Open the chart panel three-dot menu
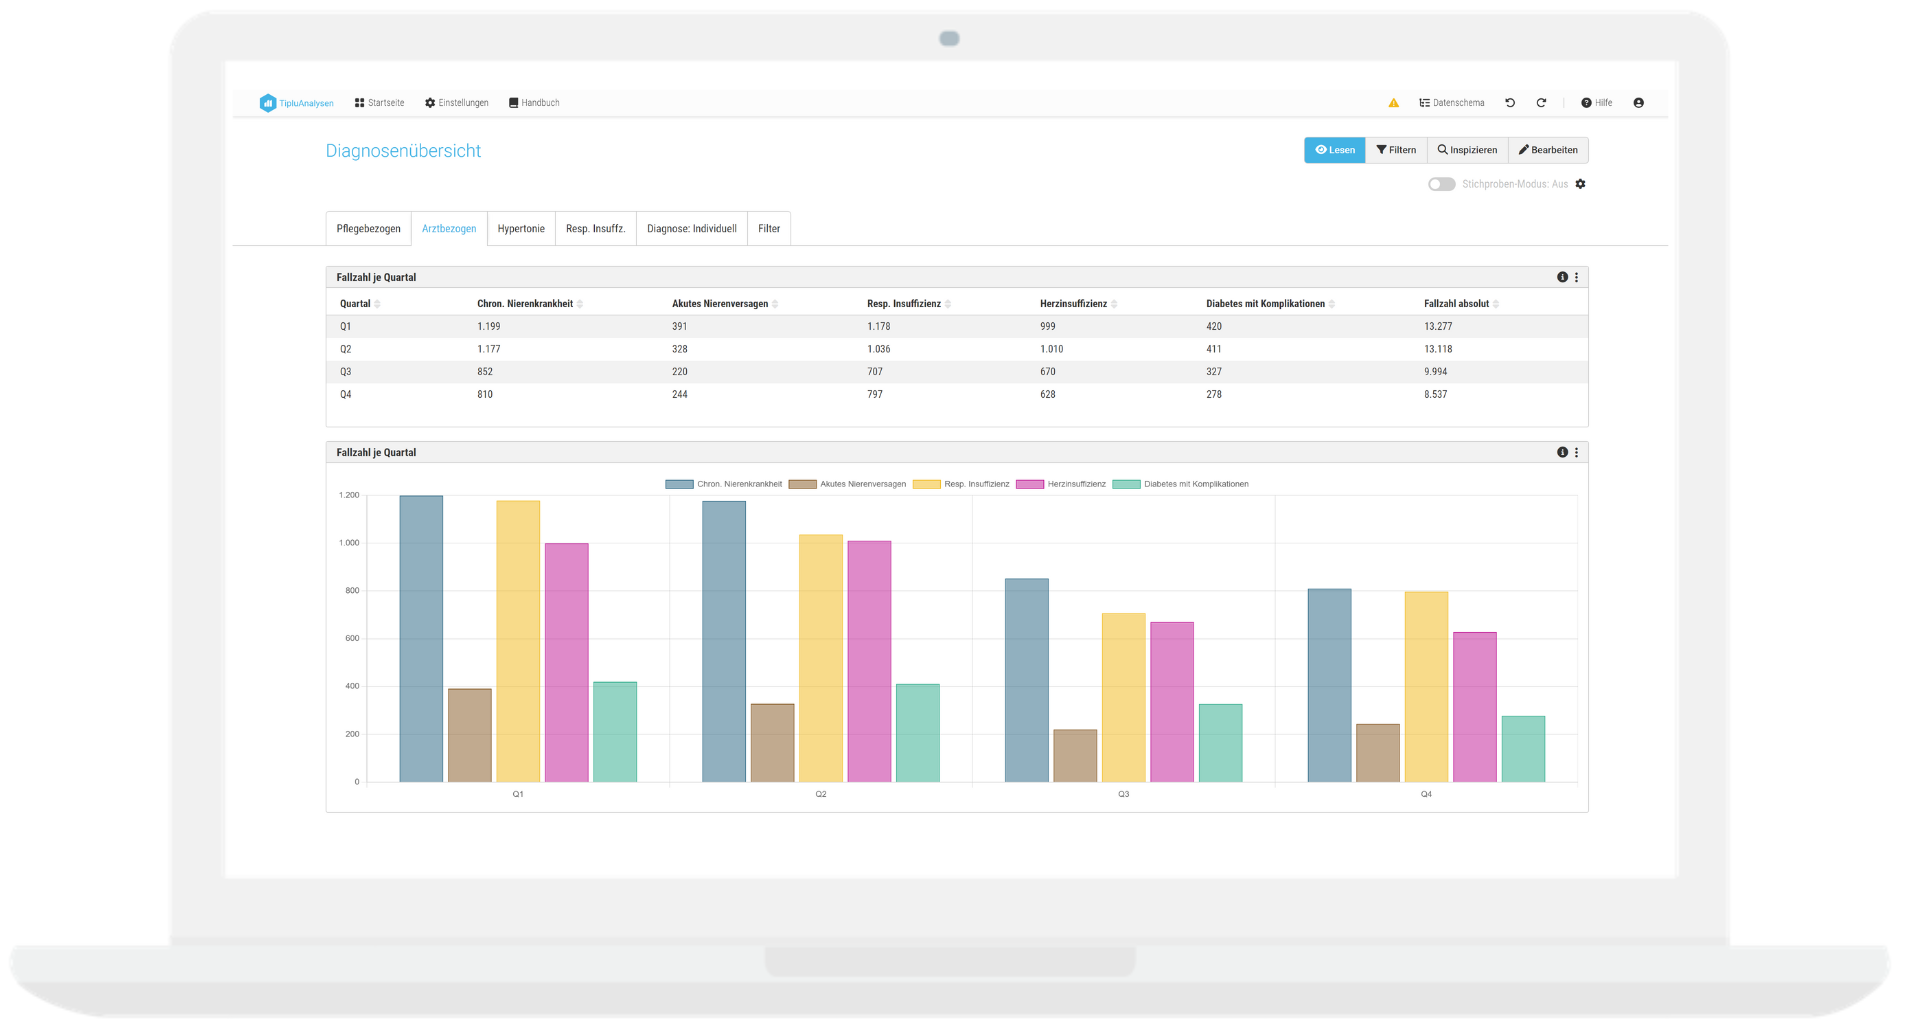The width and height of the screenshot is (1920, 1030). tap(1577, 452)
